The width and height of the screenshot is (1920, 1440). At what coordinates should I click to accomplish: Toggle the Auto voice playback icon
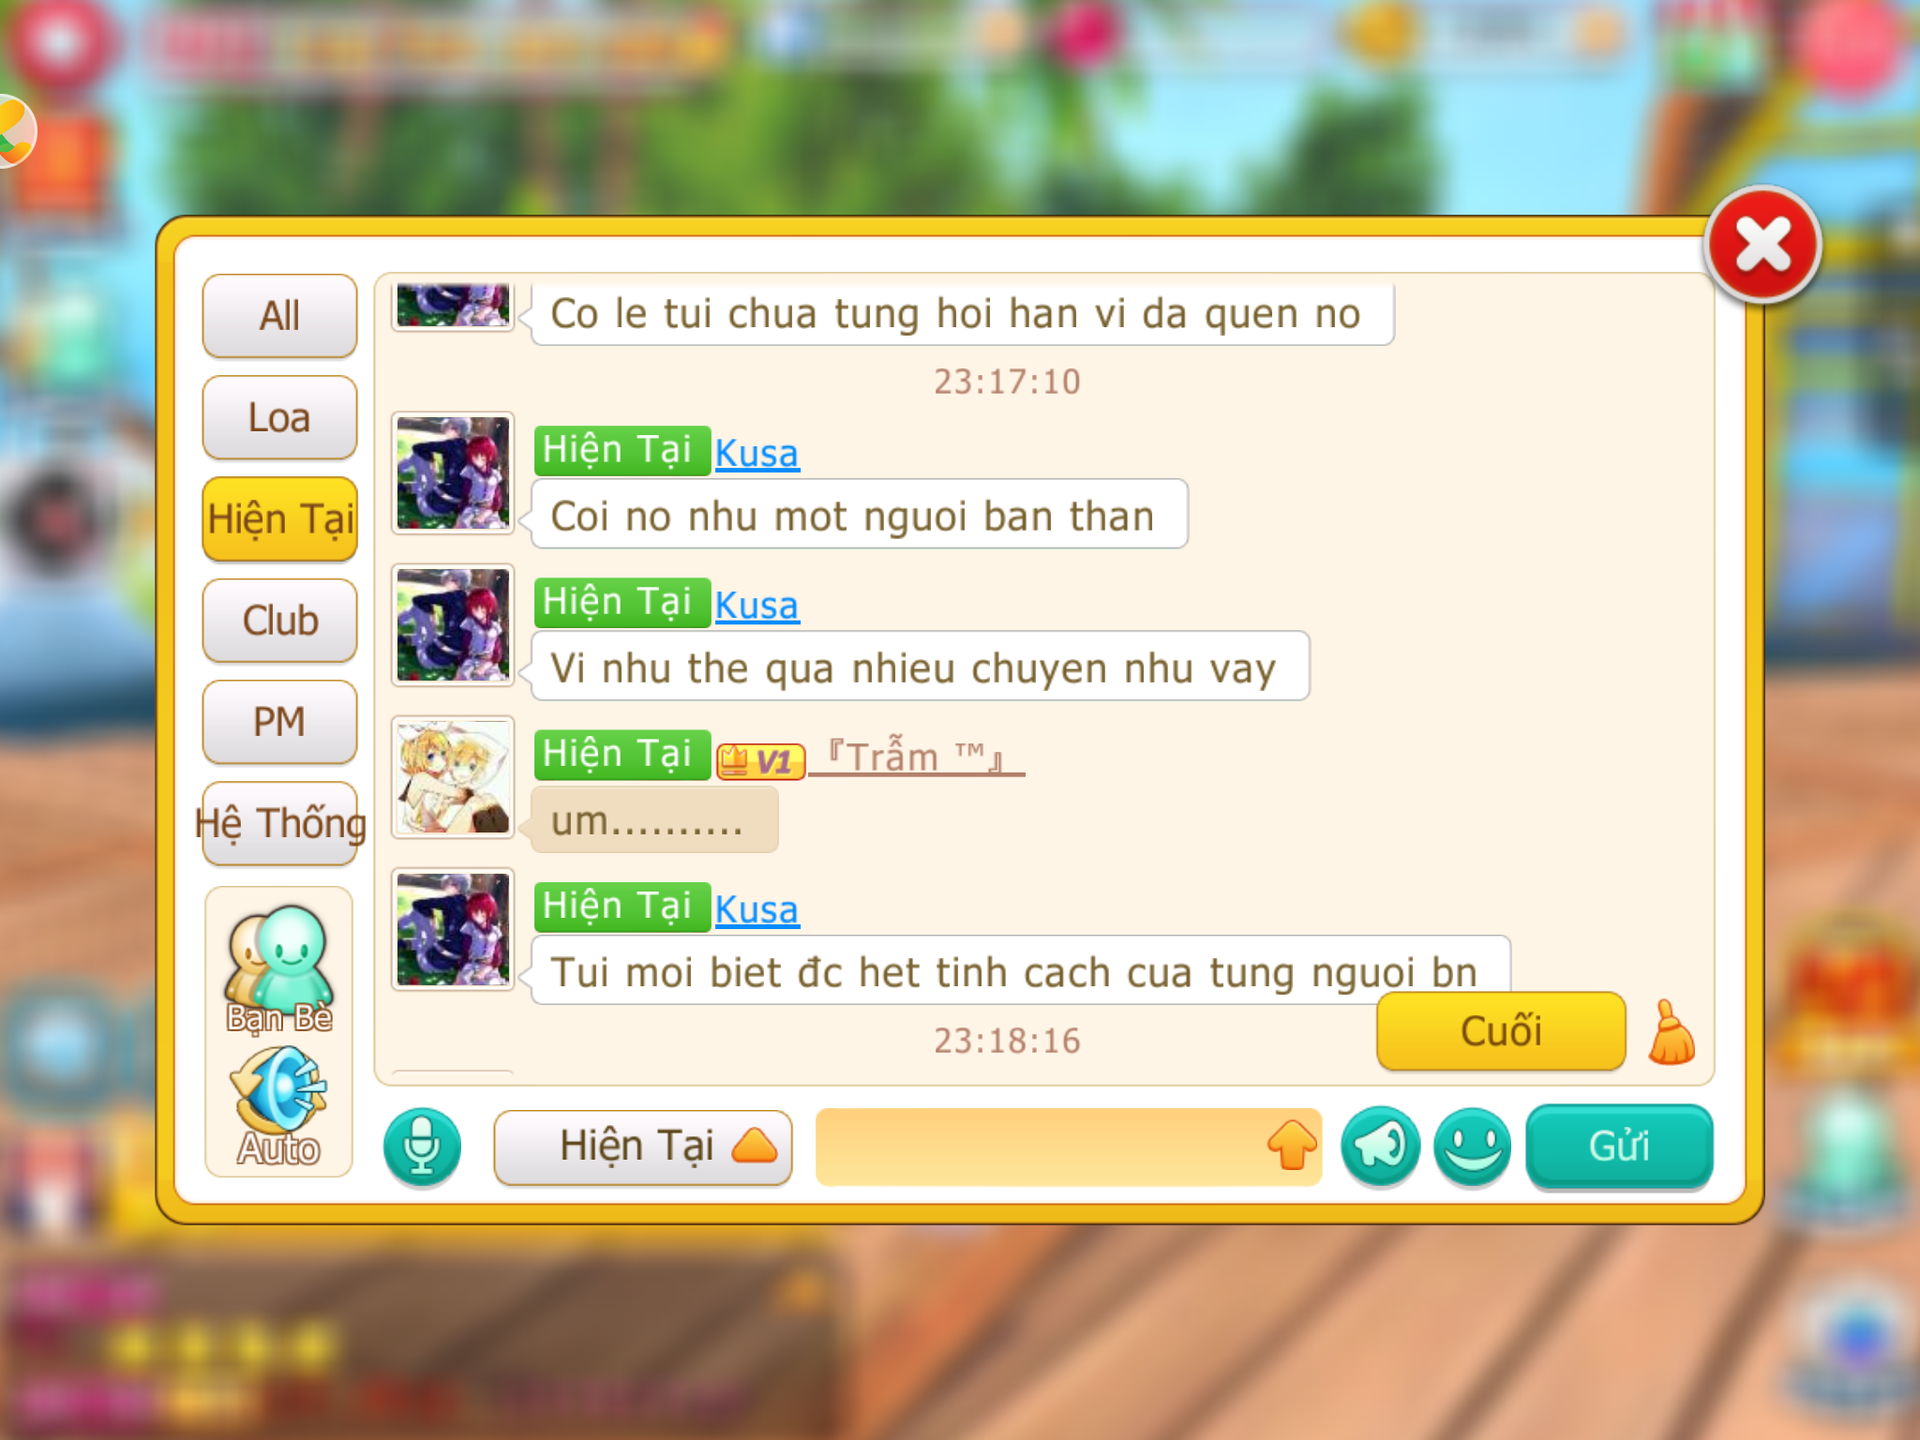[279, 1107]
